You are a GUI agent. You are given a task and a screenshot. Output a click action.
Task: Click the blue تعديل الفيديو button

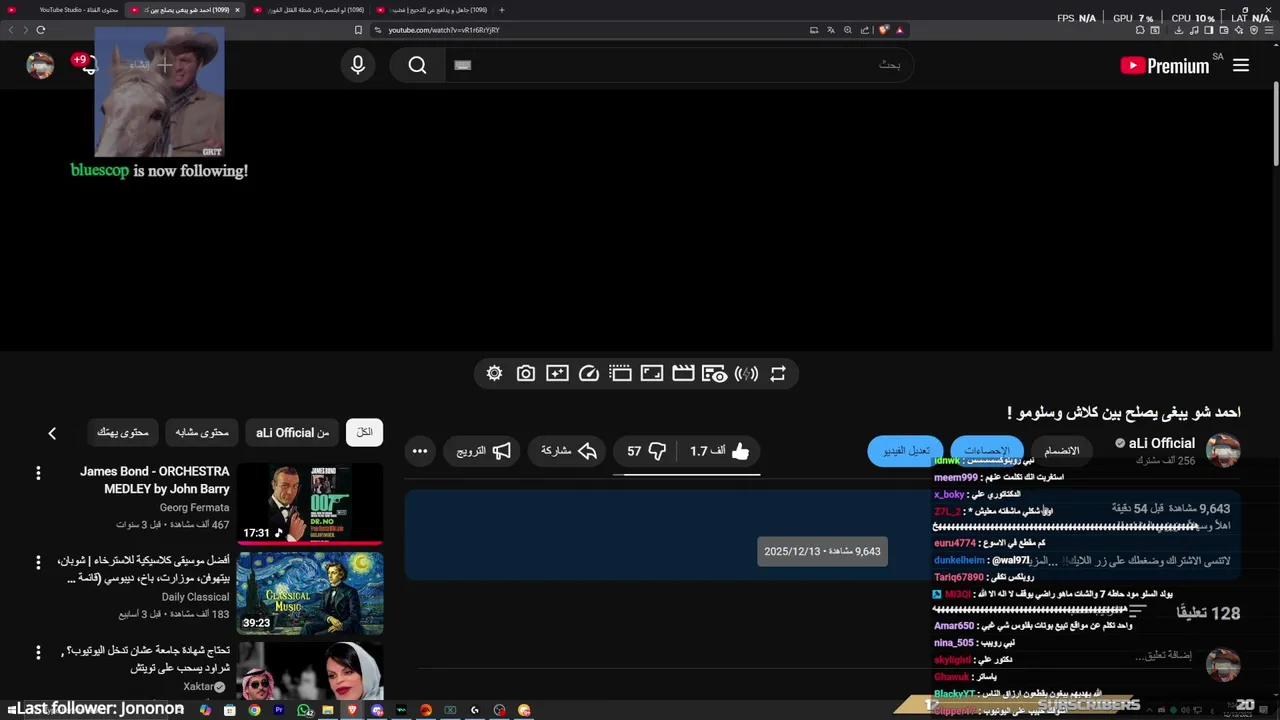pos(906,451)
